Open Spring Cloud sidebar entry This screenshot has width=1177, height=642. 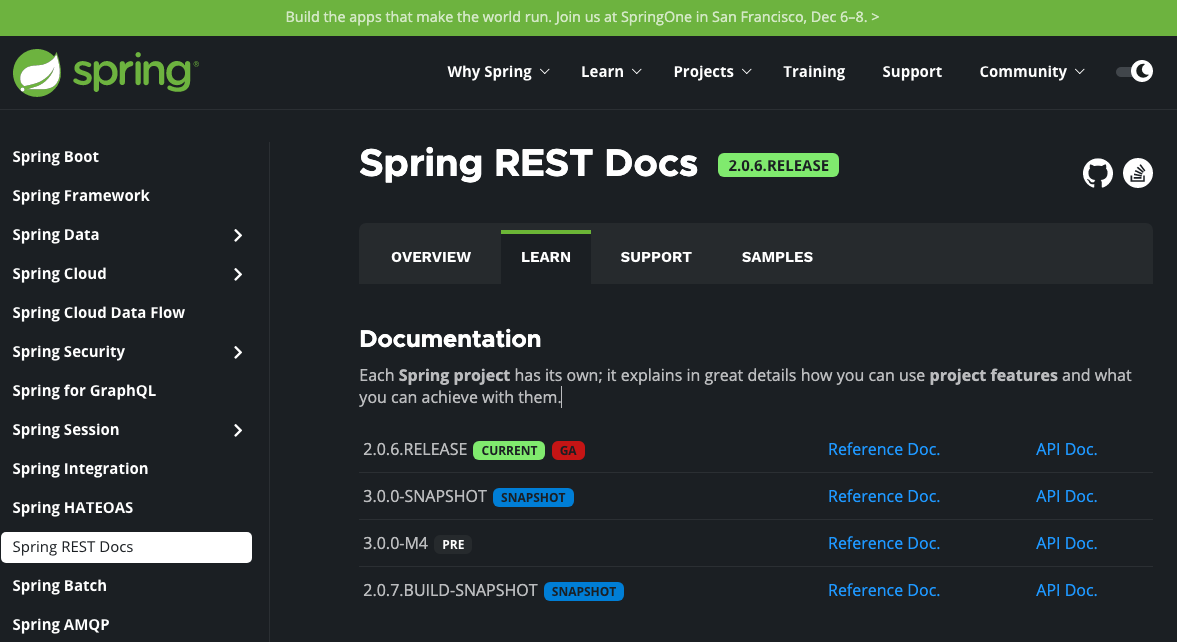point(59,273)
